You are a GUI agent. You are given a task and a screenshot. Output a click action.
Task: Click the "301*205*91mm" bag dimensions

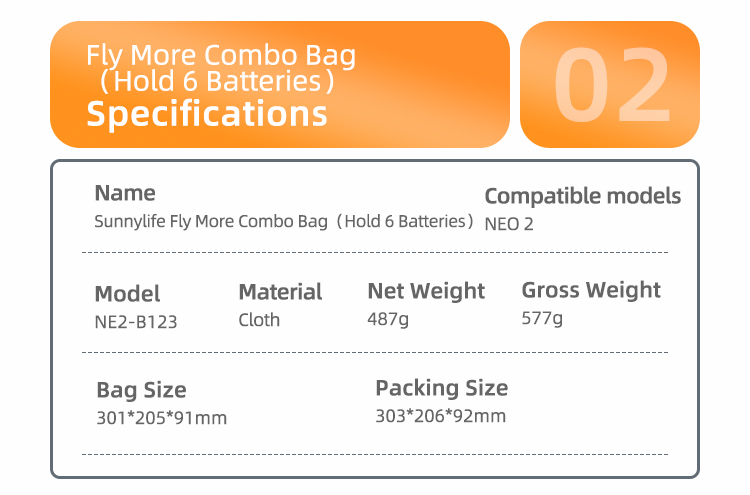tap(161, 417)
